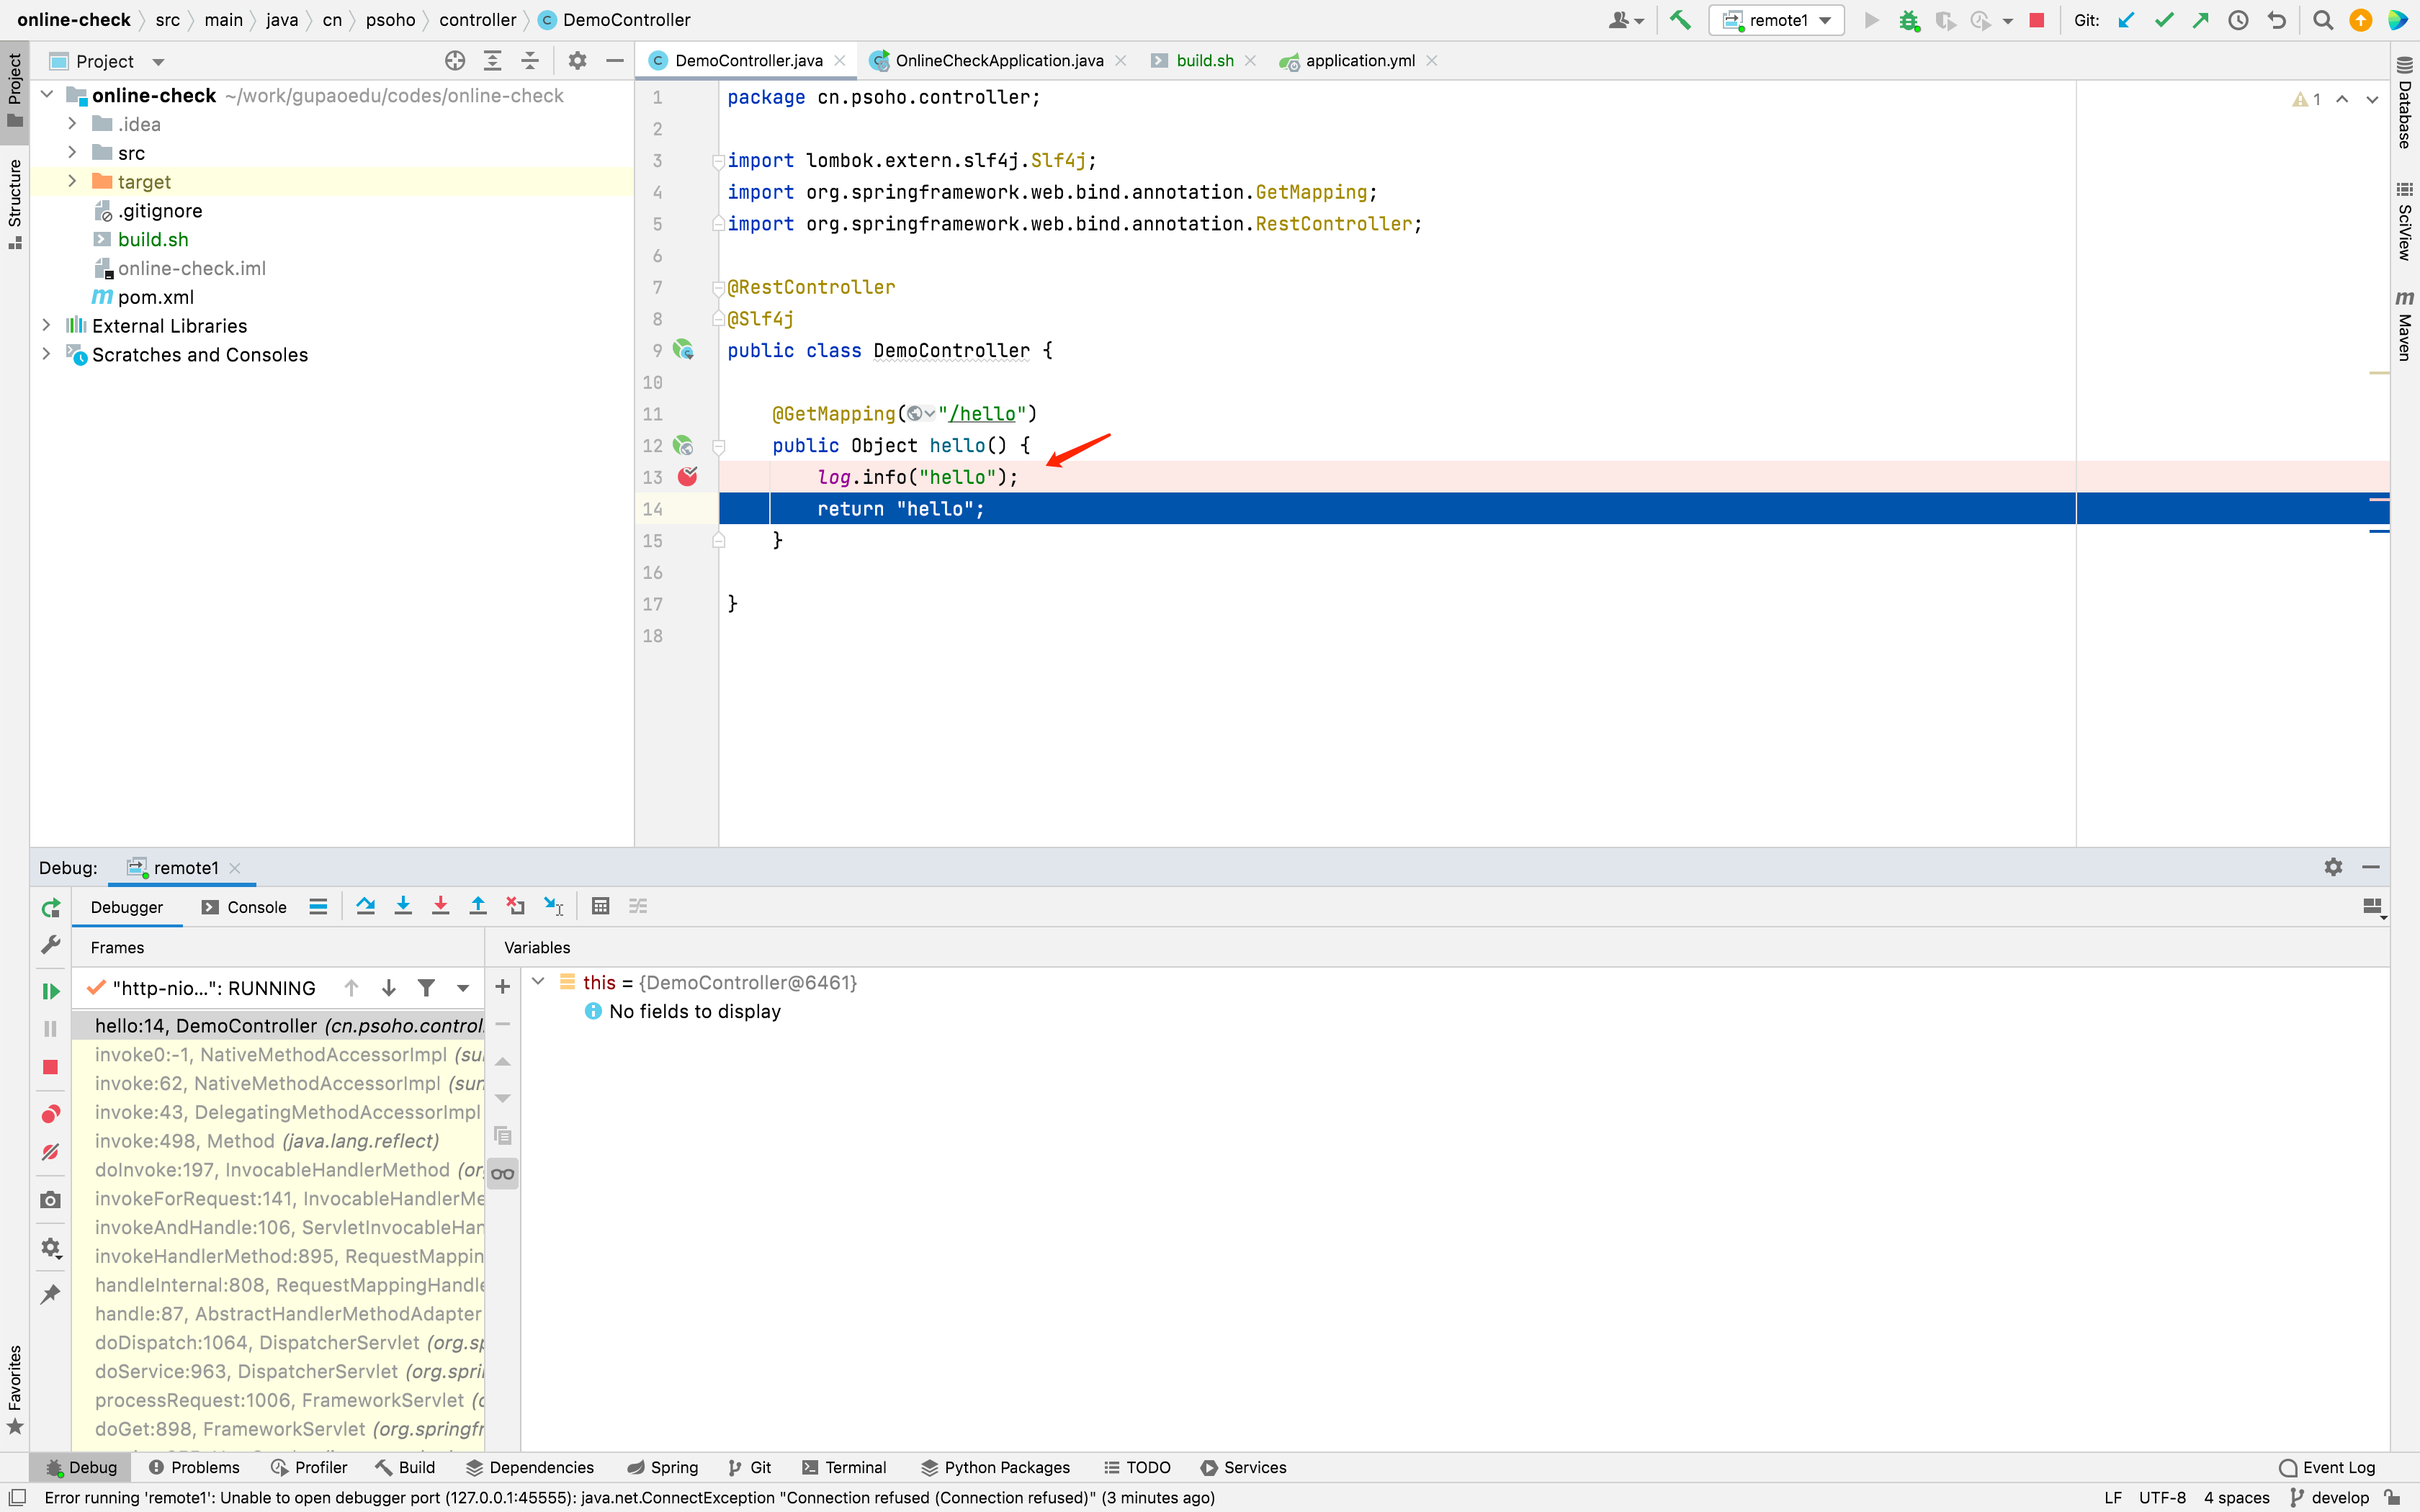Toggle frames filter funnel icon
The width and height of the screenshot is (2420, 1512).
click(x=426, y=988)
